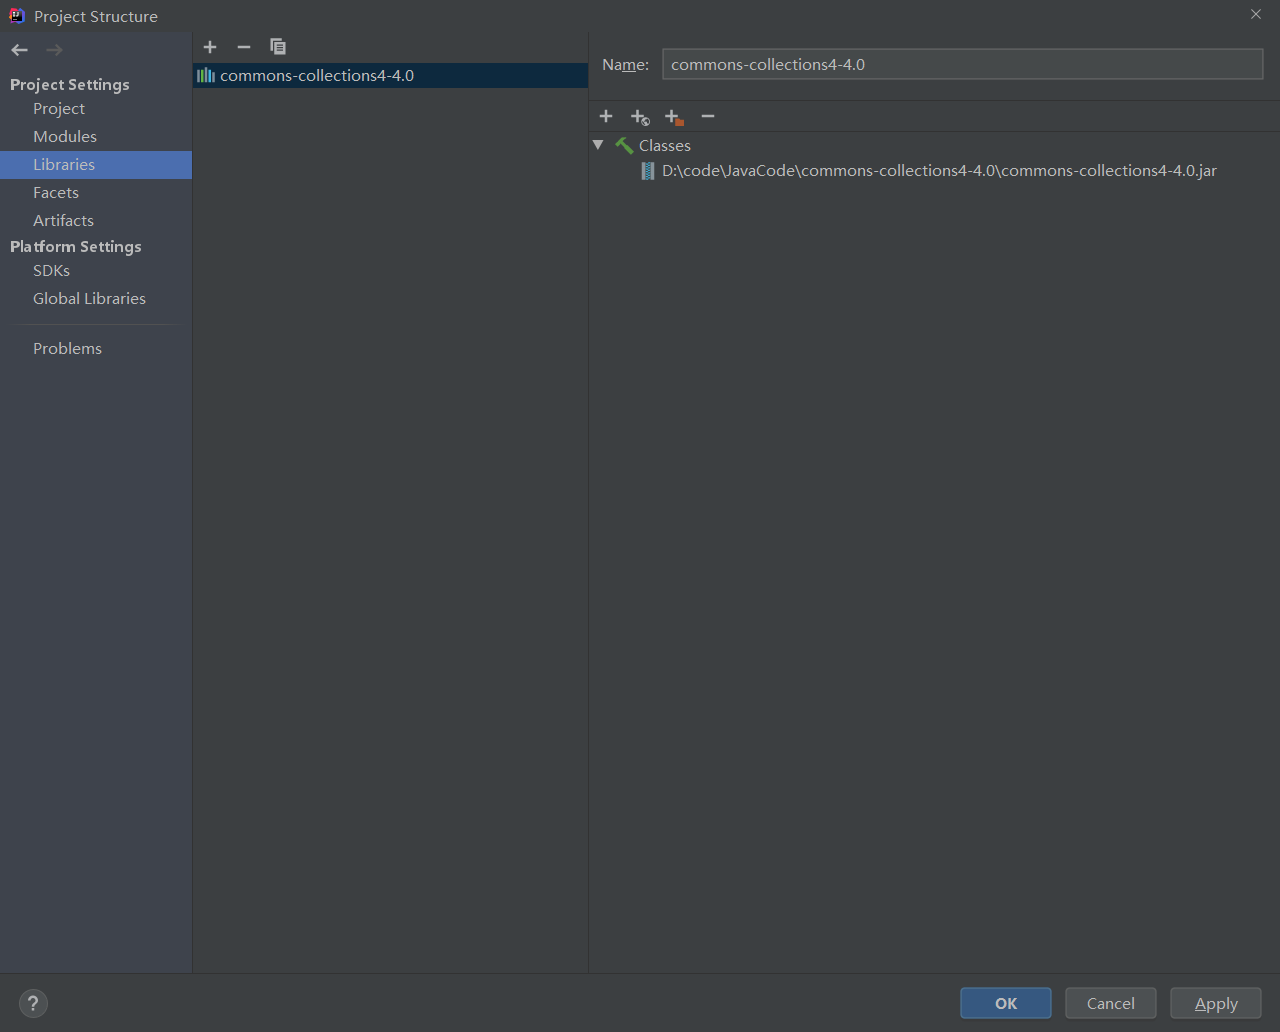The width and height of the screenshot is (1280, 1032).
Task: Click the forward navigation arrow
Action: [54, 50]
